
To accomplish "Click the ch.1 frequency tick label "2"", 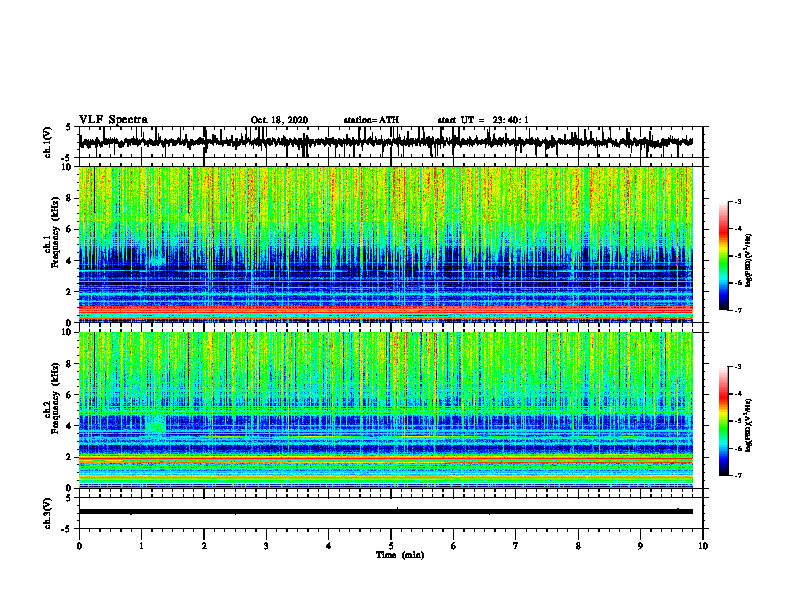I will pos(70,291).
